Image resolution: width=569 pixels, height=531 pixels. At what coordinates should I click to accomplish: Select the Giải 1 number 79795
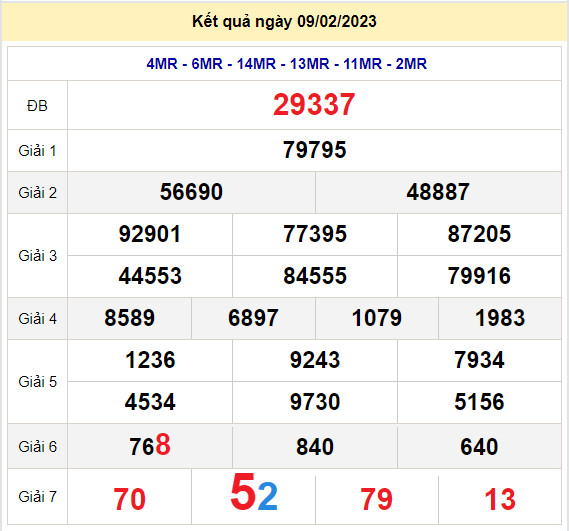click(x=315, y=150)
